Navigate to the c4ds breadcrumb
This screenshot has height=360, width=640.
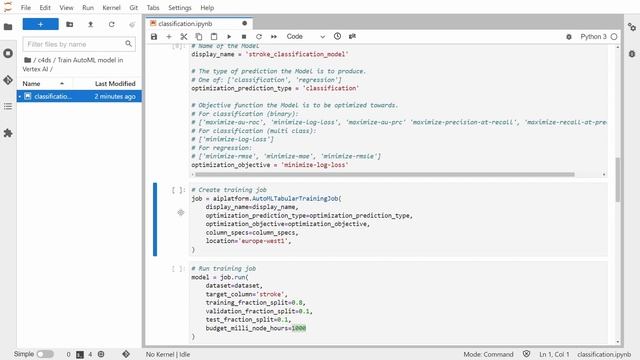44,60
